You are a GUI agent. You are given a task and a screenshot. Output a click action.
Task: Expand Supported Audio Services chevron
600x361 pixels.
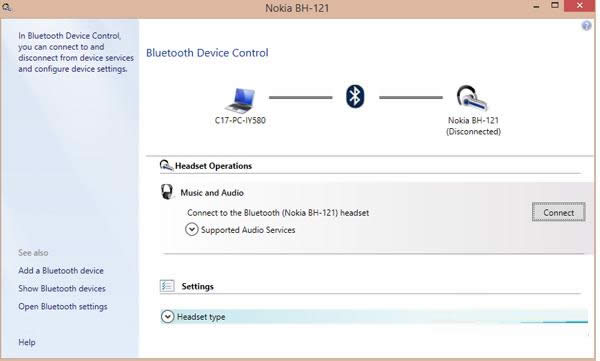pyautogui.click(x=191, y=230)
